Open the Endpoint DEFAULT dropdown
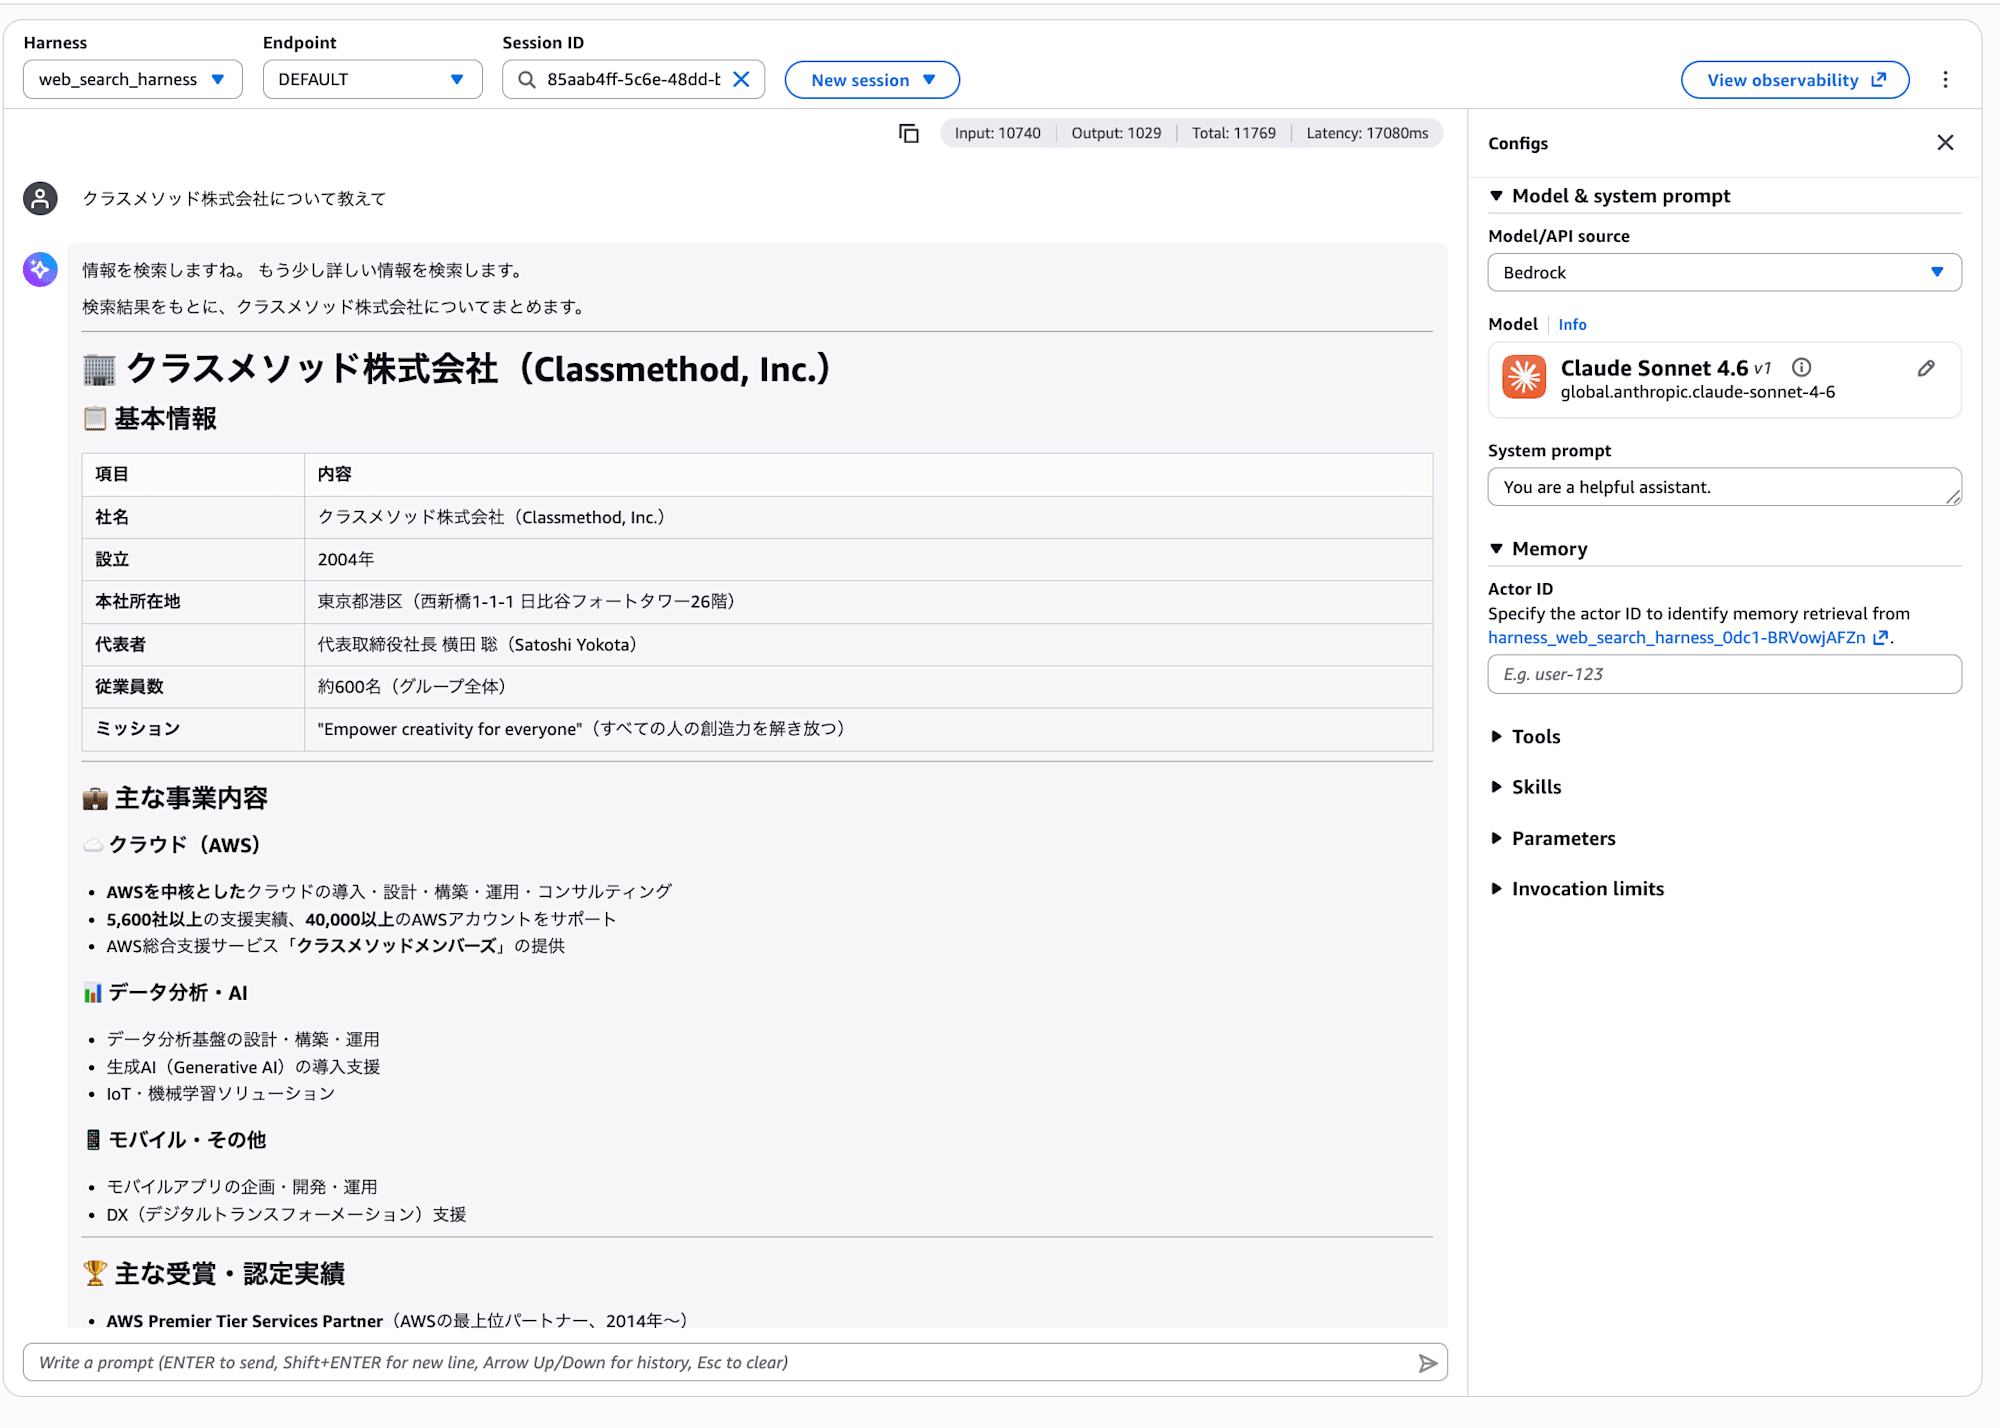This screenshot has height=1428, width=2000. tap(373, 79)
